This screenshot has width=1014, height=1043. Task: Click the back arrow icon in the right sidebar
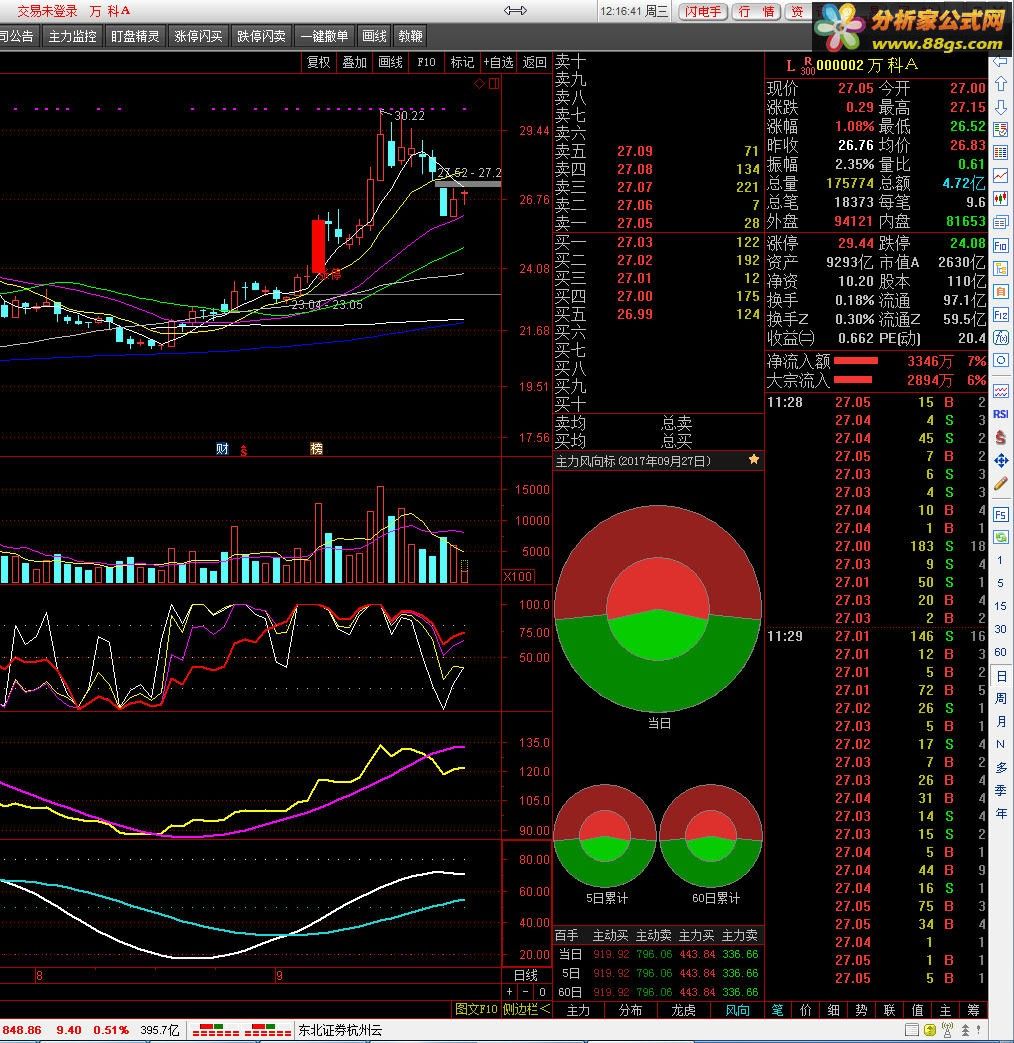[1001, 61]
